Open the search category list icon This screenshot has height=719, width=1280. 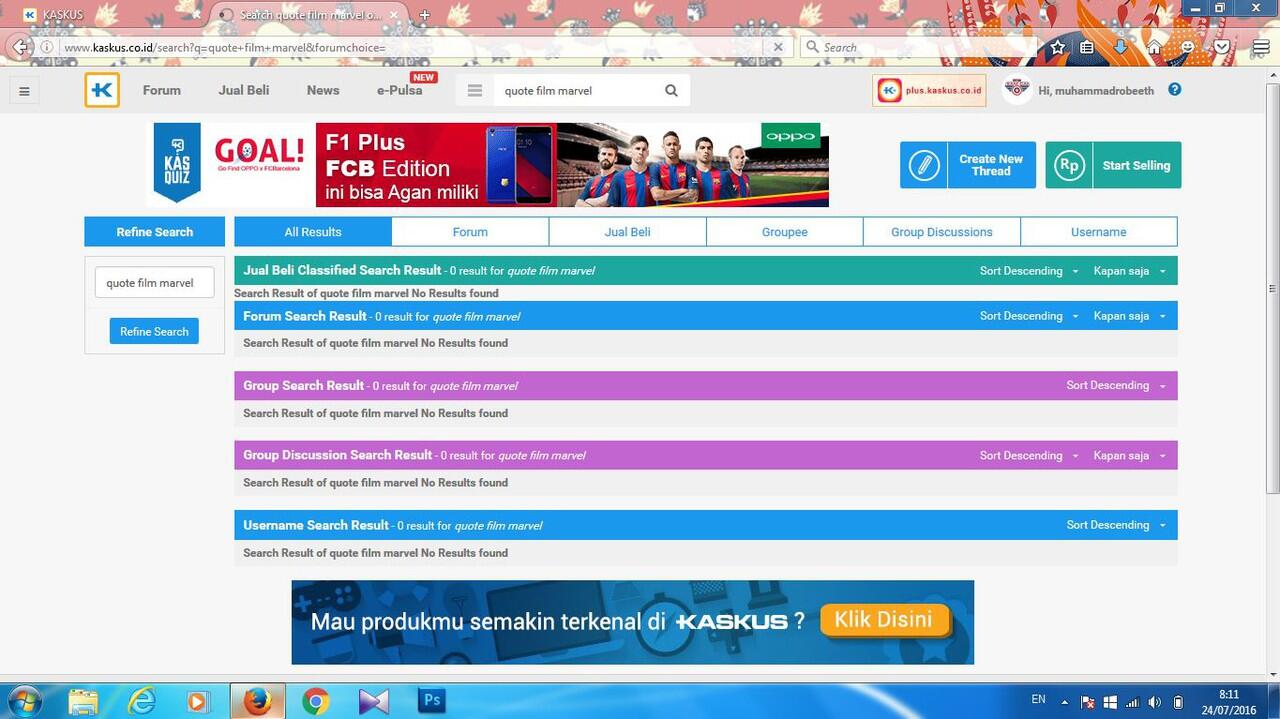tap(475, 91)
